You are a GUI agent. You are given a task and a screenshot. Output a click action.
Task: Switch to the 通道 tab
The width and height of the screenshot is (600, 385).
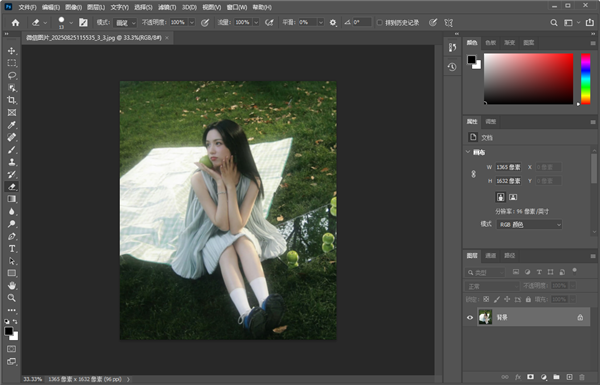pyautogui.click(x=491, y=256)
